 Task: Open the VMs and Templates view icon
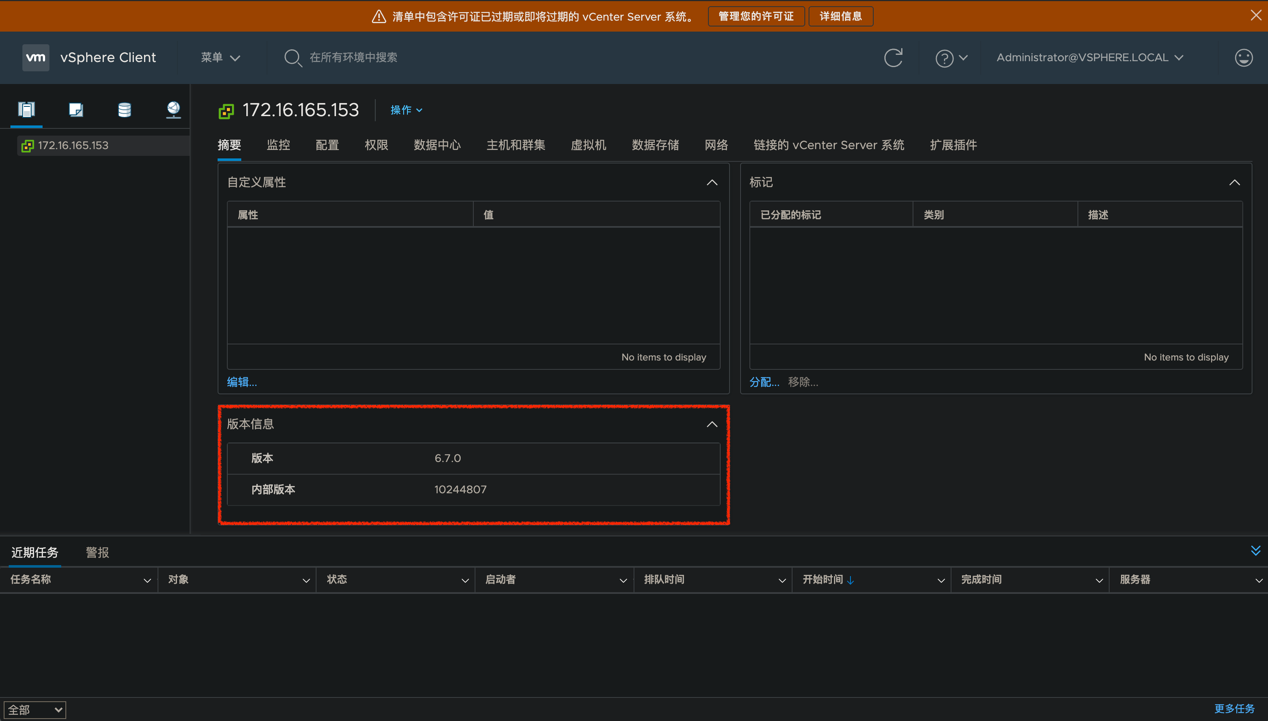(76, 110)
